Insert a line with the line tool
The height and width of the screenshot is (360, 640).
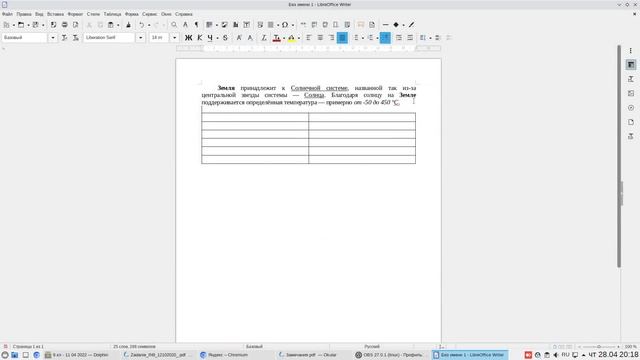click(x=385, y=25)
